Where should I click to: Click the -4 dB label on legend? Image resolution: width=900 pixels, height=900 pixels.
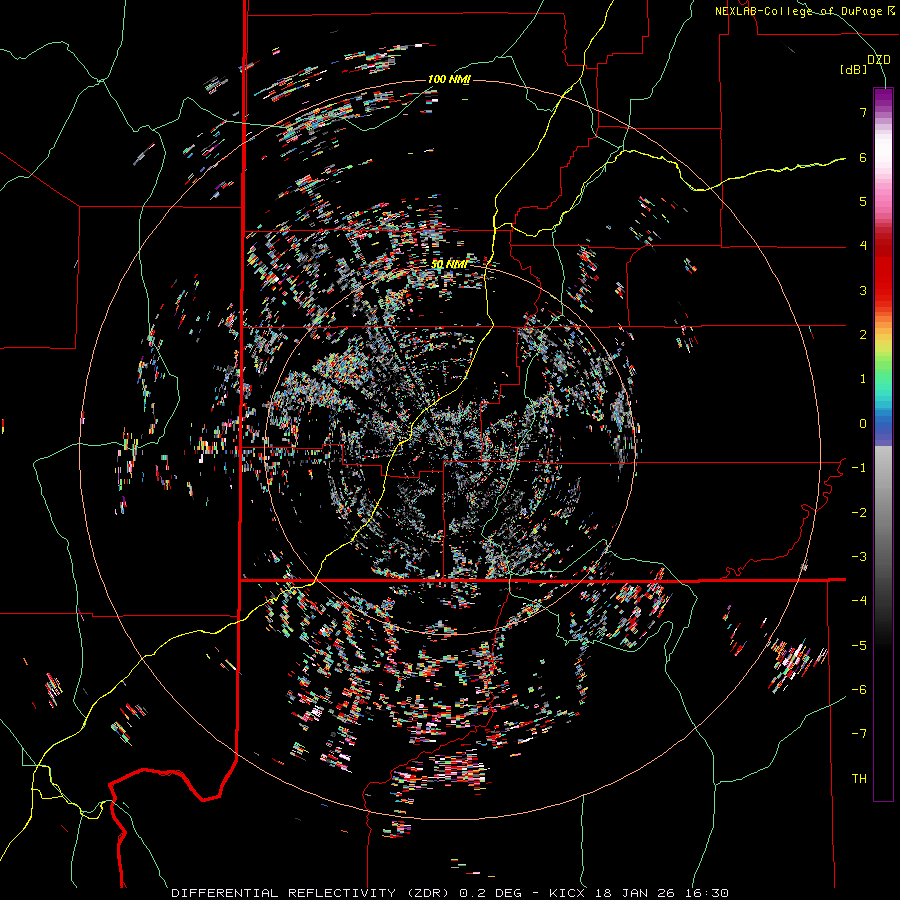(859, 601)
